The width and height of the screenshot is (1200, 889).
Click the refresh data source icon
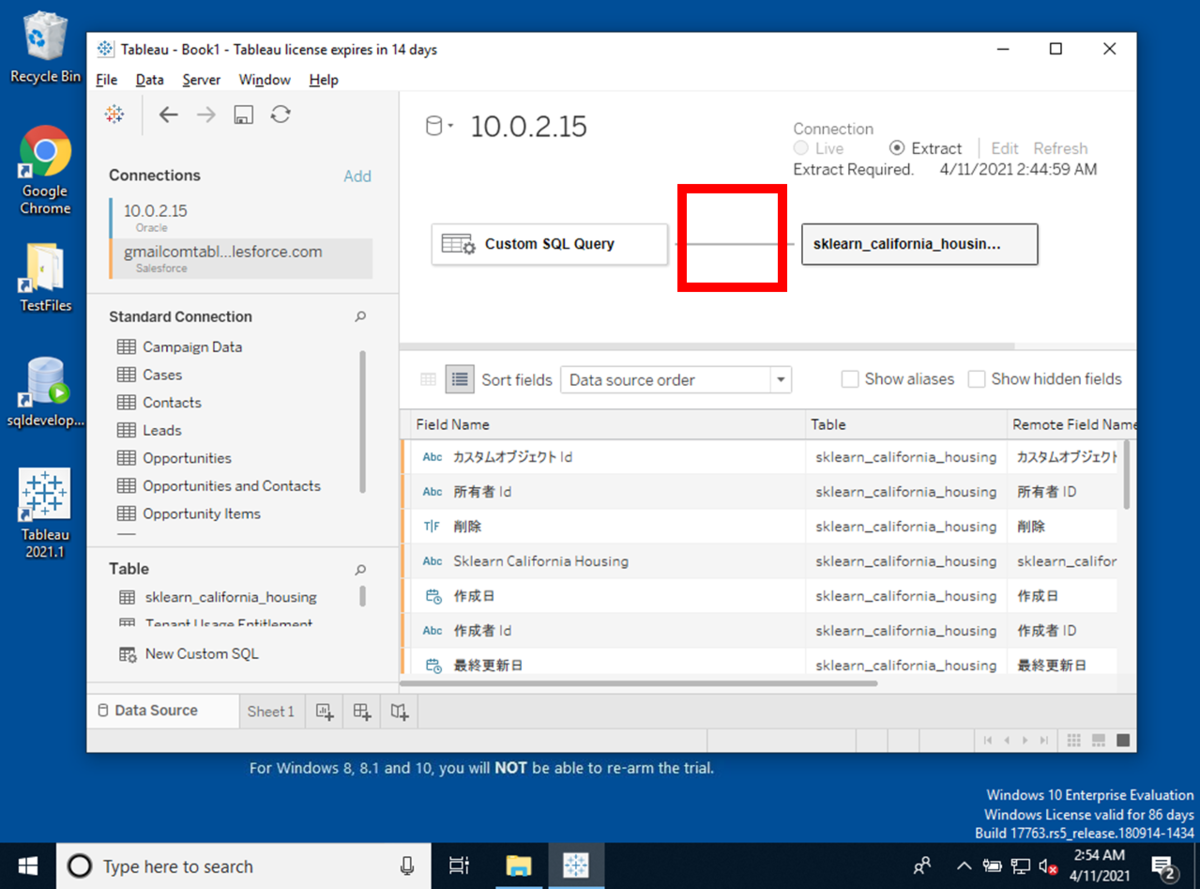click(x=281, y=115)
